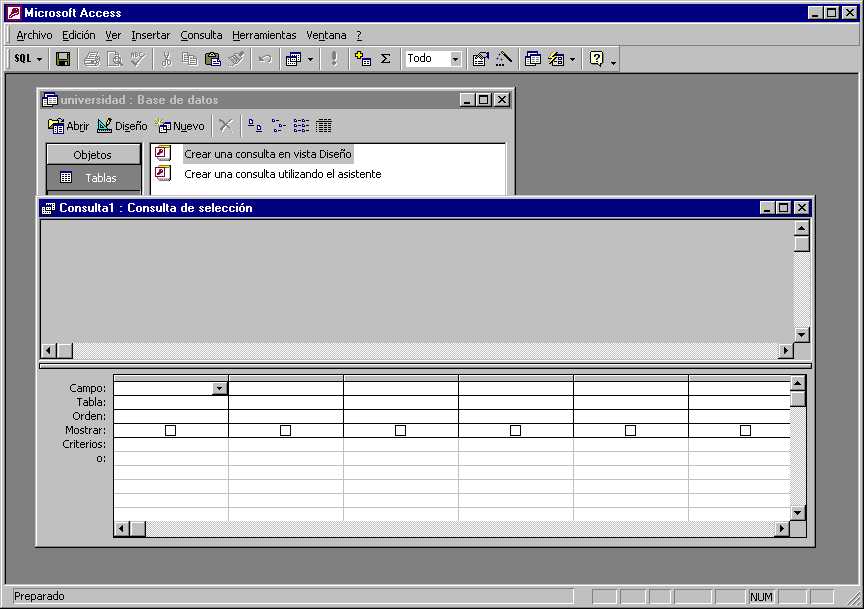Minimize the universidad database window
Viewport: 864px width, 609px height.
click(467, 100)
